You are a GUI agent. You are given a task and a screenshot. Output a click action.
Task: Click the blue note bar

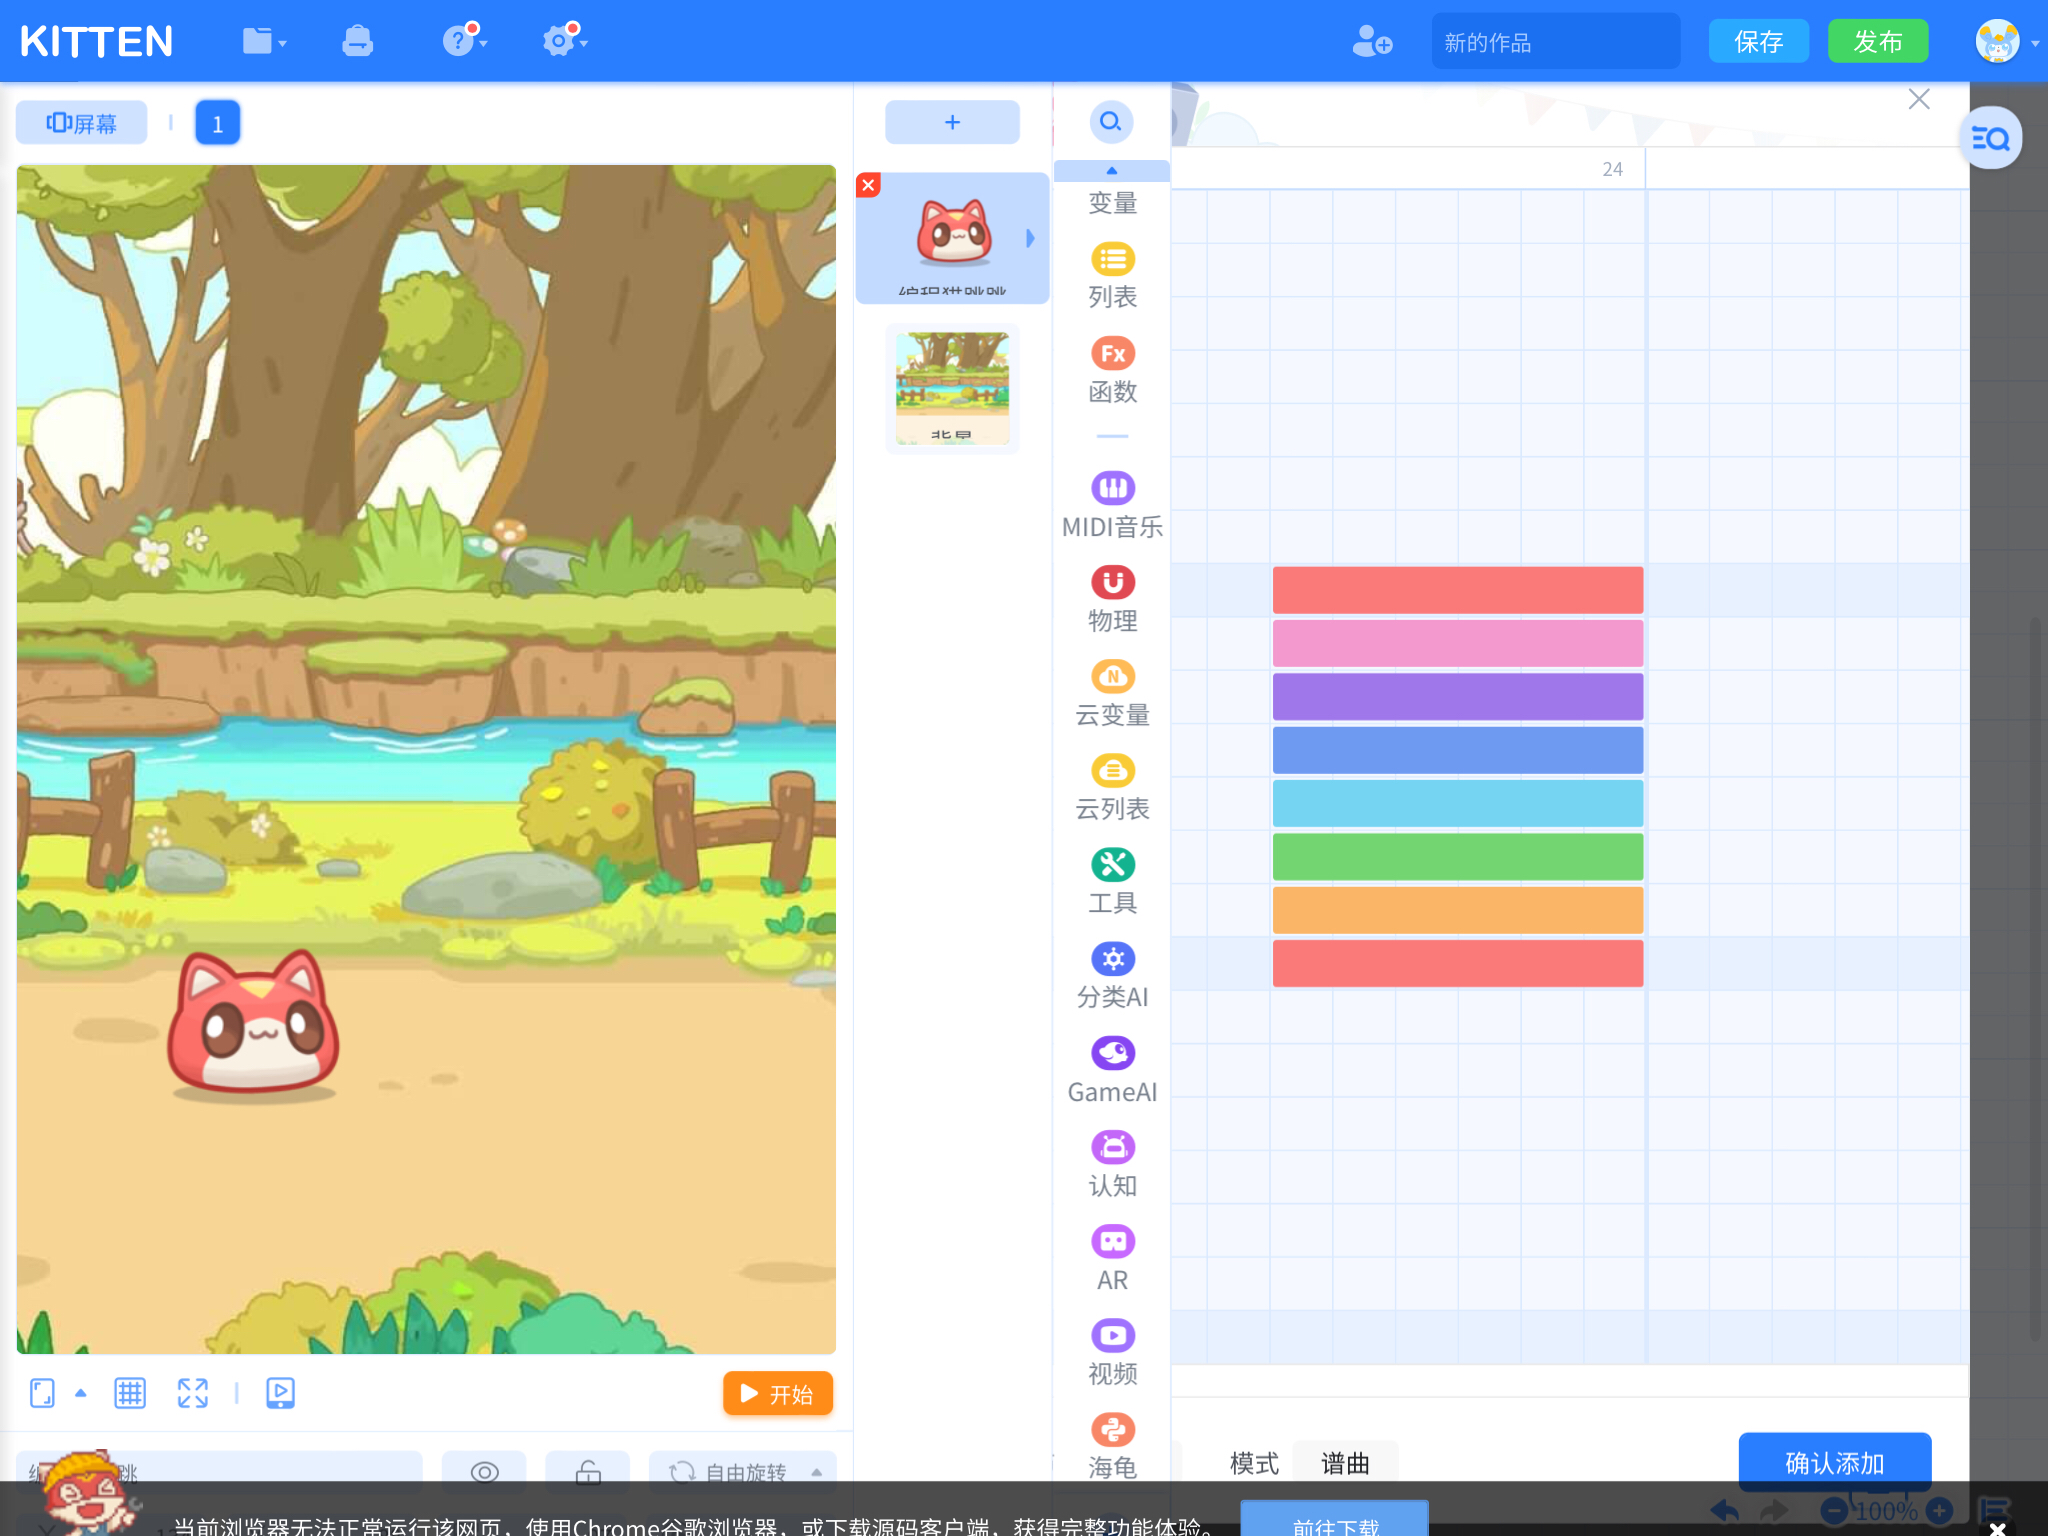click(x=1457, y=750)
